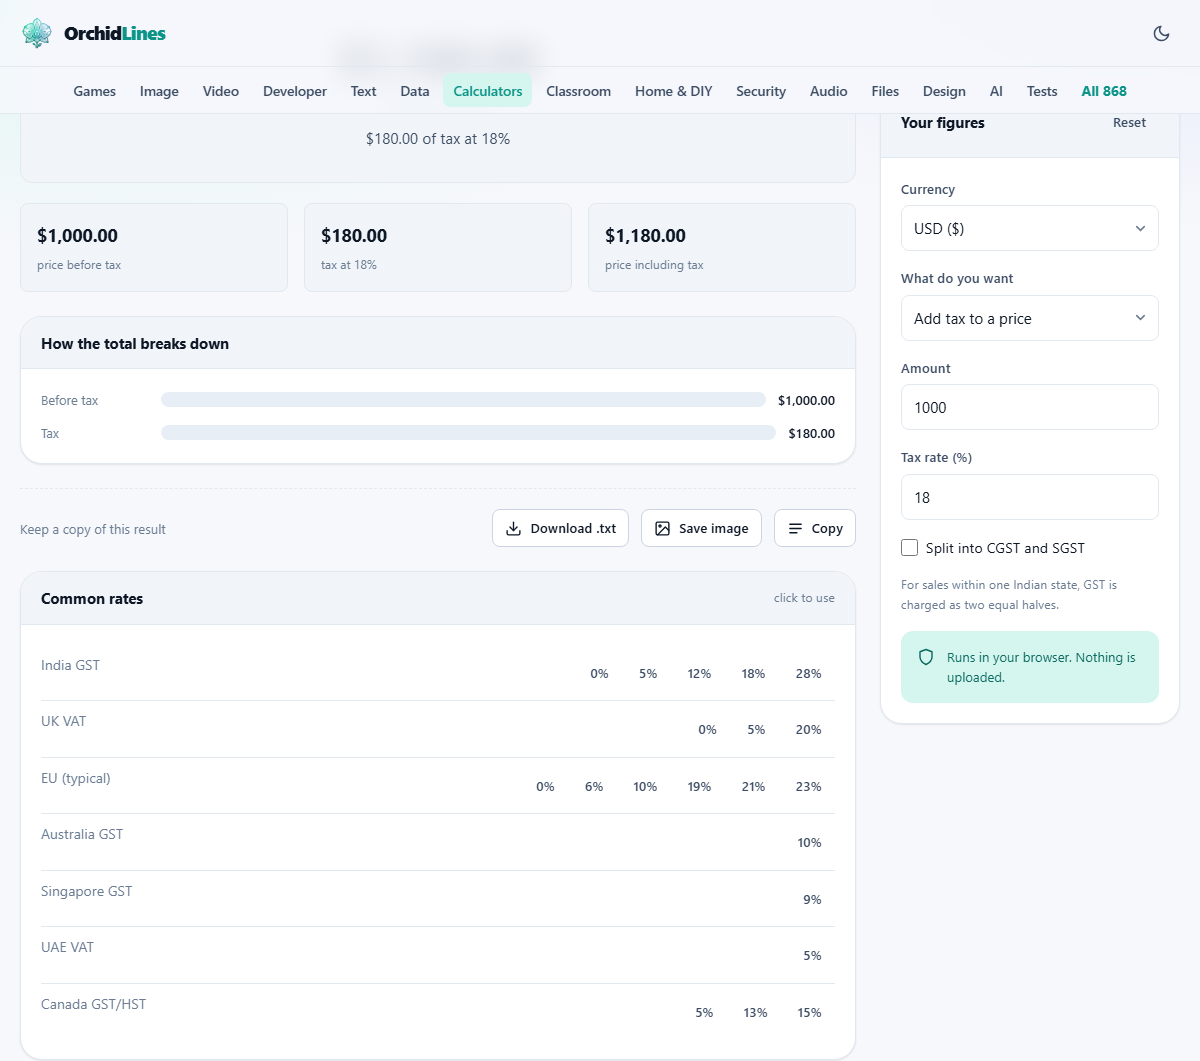Click the How the total breaks down heading
1200x1061 pixels.
tap(135, 344)
